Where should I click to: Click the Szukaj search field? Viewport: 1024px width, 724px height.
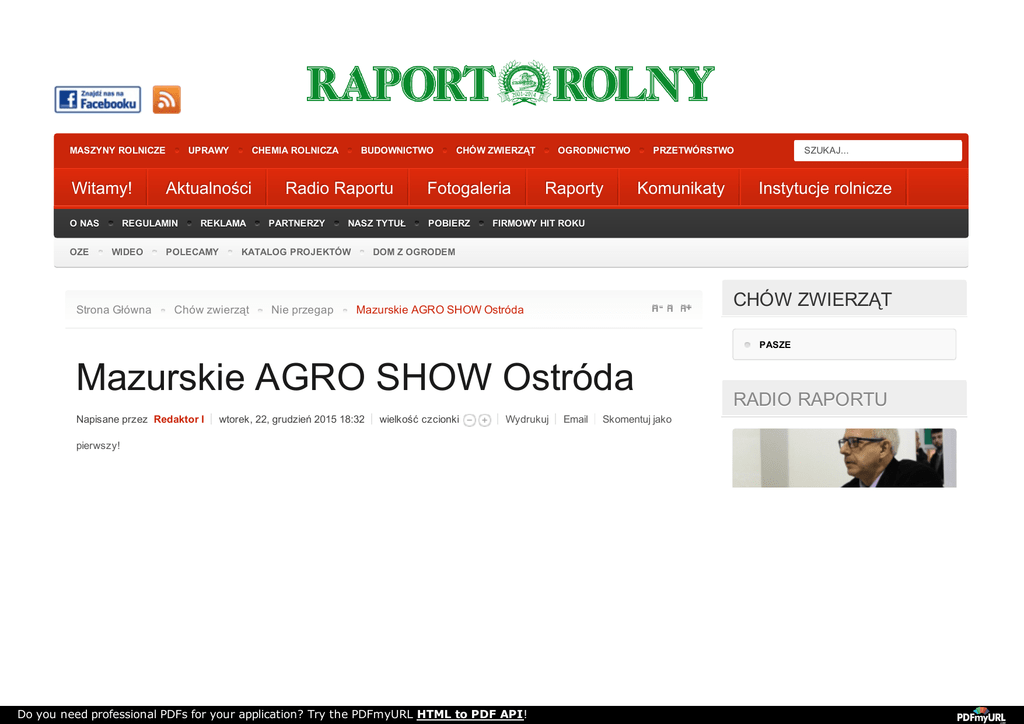pos(877,151)
